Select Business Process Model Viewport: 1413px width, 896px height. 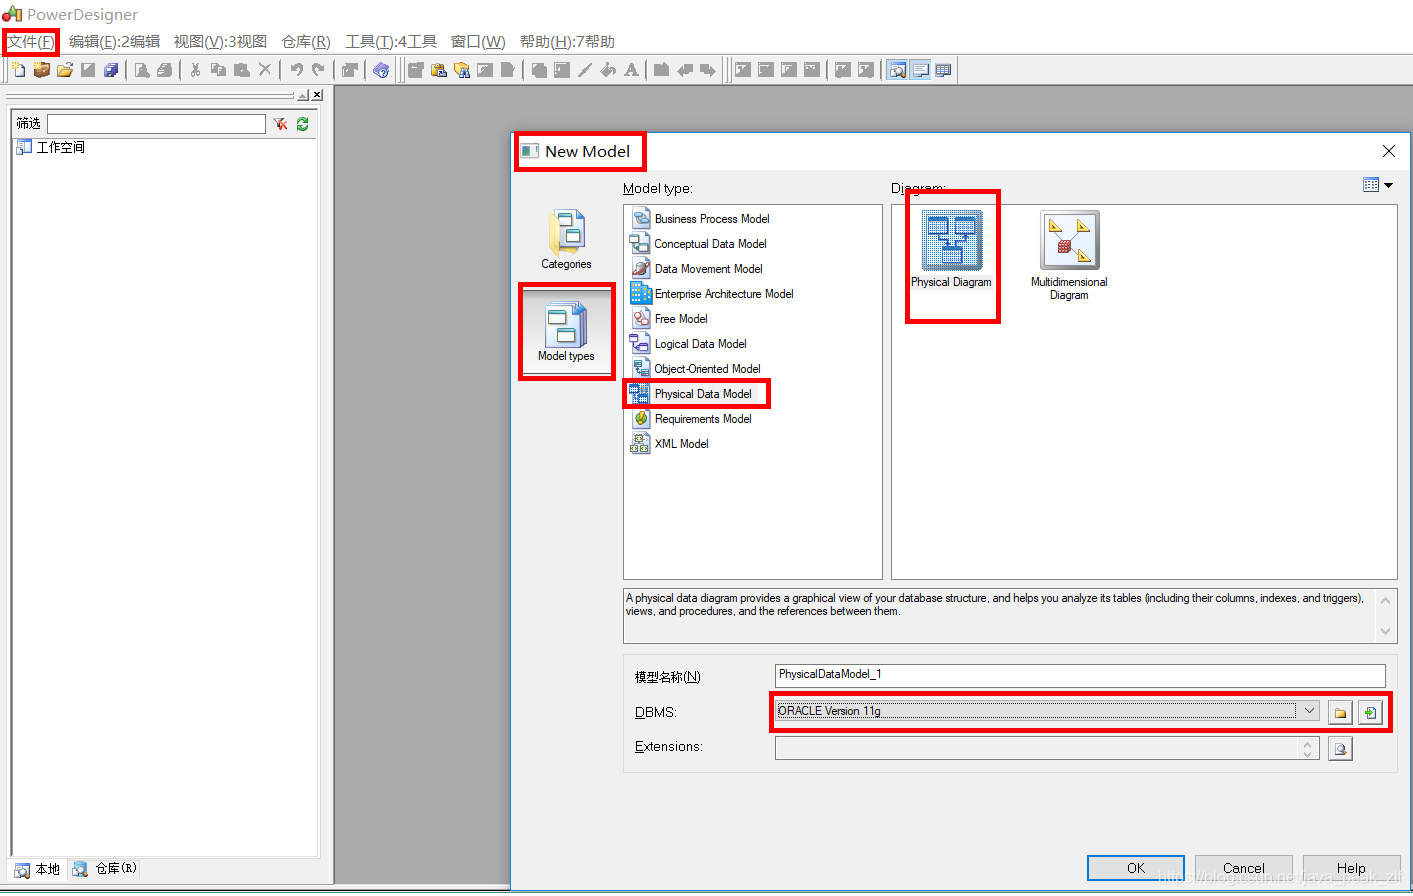[701, 219]
